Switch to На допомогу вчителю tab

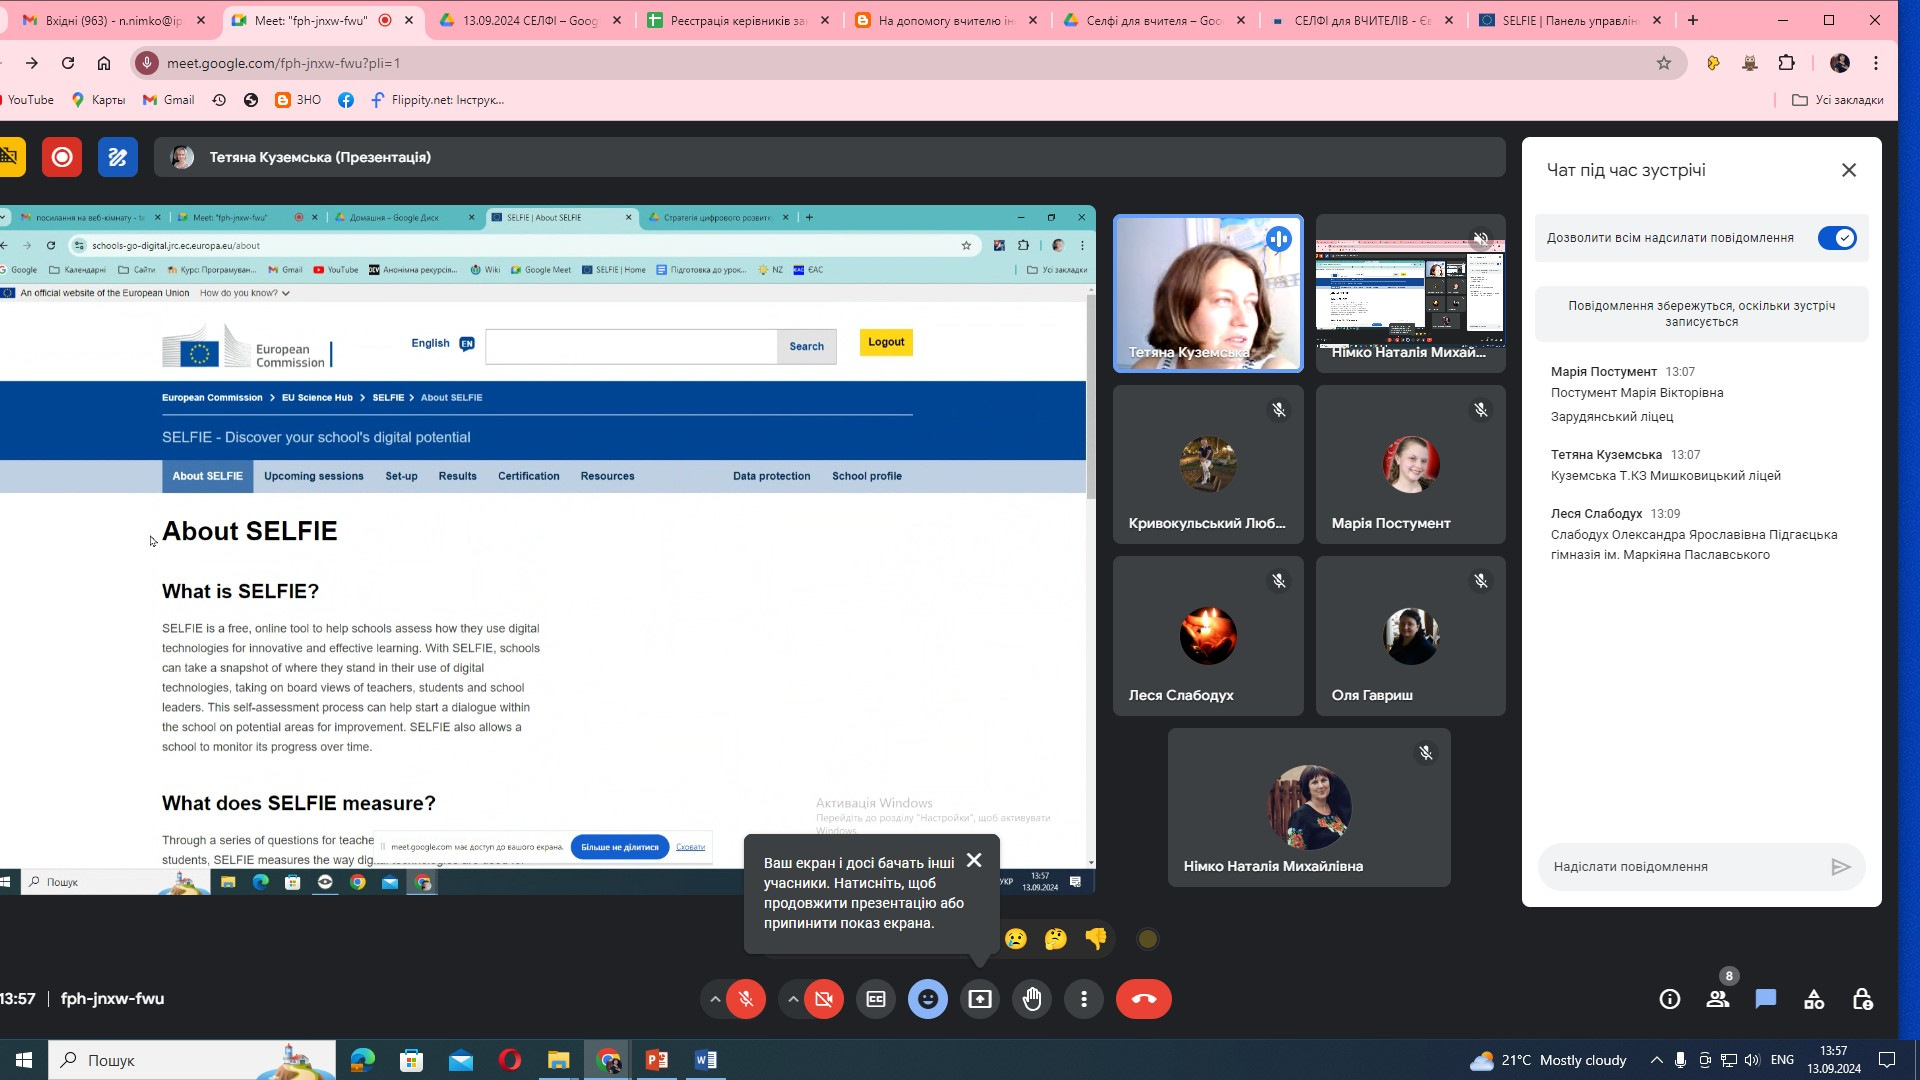[945, 20]
